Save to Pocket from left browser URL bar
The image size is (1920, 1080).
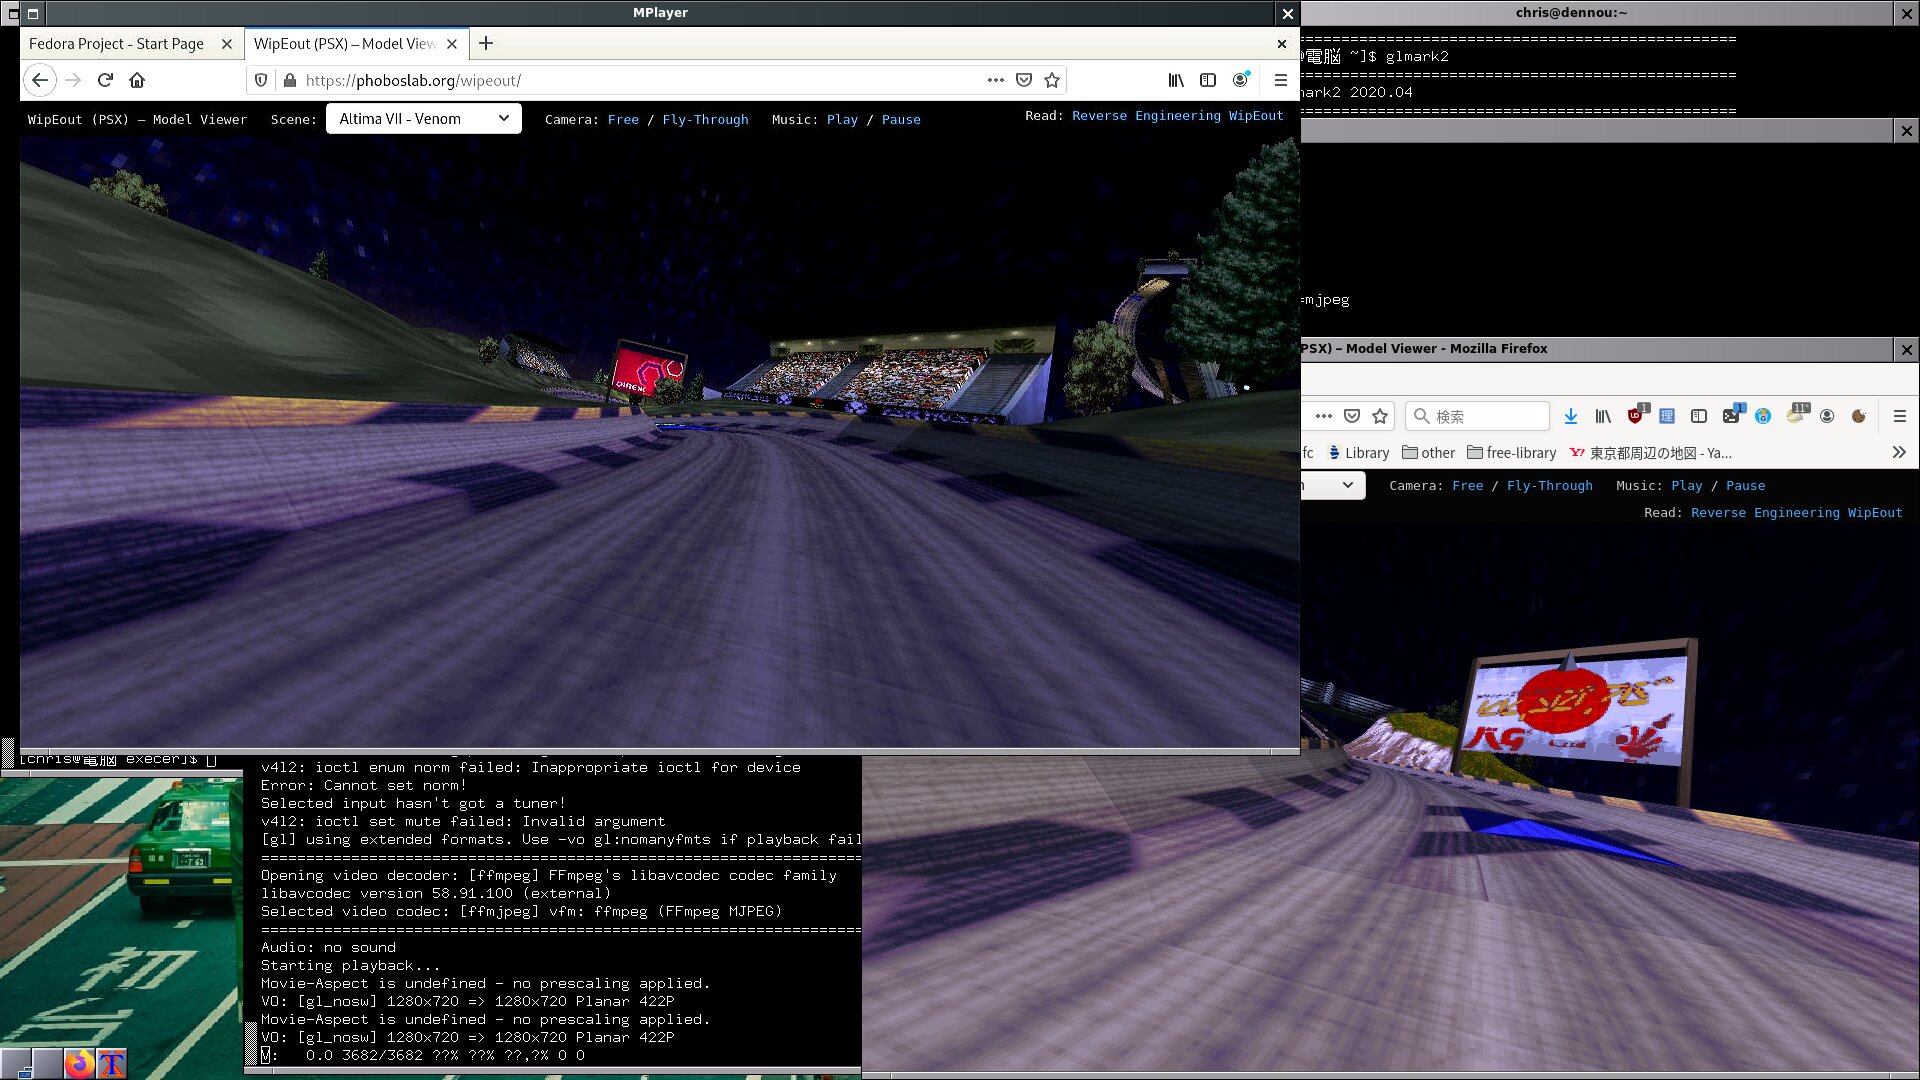pyautogui.click(x=1024, y=80)
